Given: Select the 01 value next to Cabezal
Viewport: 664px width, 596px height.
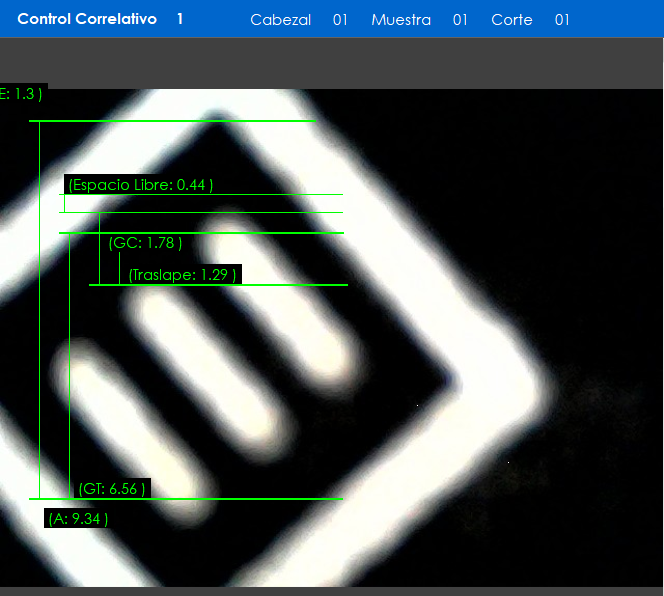Looking at the screenshot, I should (x=340, y=20).
